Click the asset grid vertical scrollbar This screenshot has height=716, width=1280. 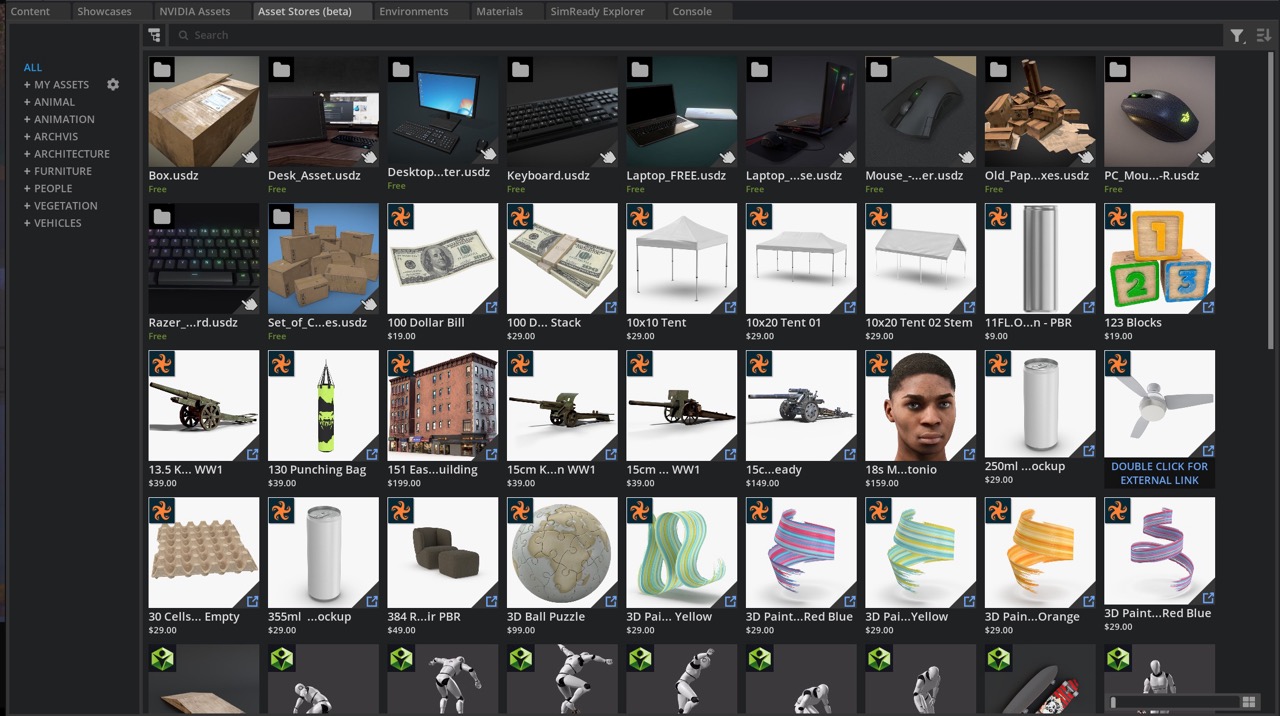coord(1271,200)
